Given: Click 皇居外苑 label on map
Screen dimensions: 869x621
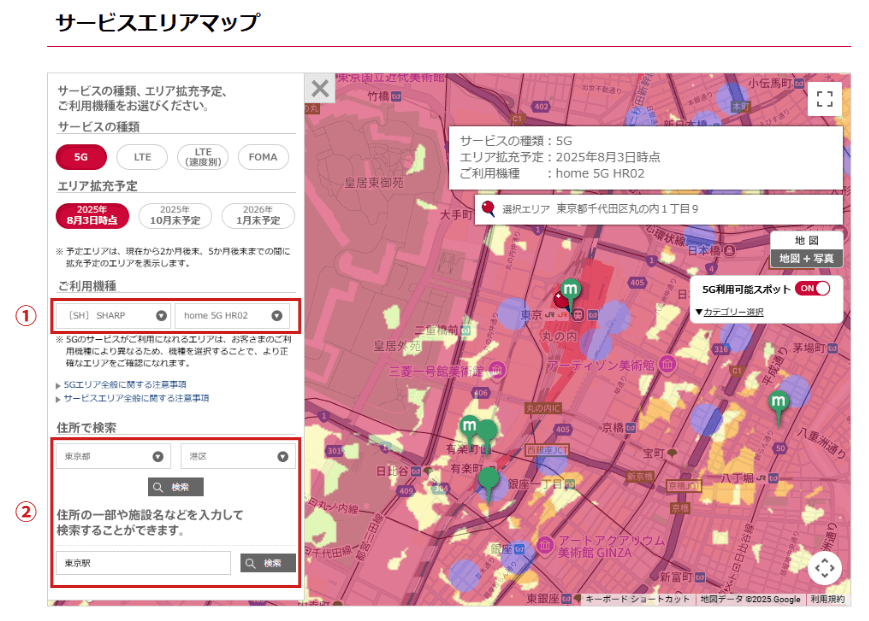Looking at the screenshot, I should pos(397,346).
